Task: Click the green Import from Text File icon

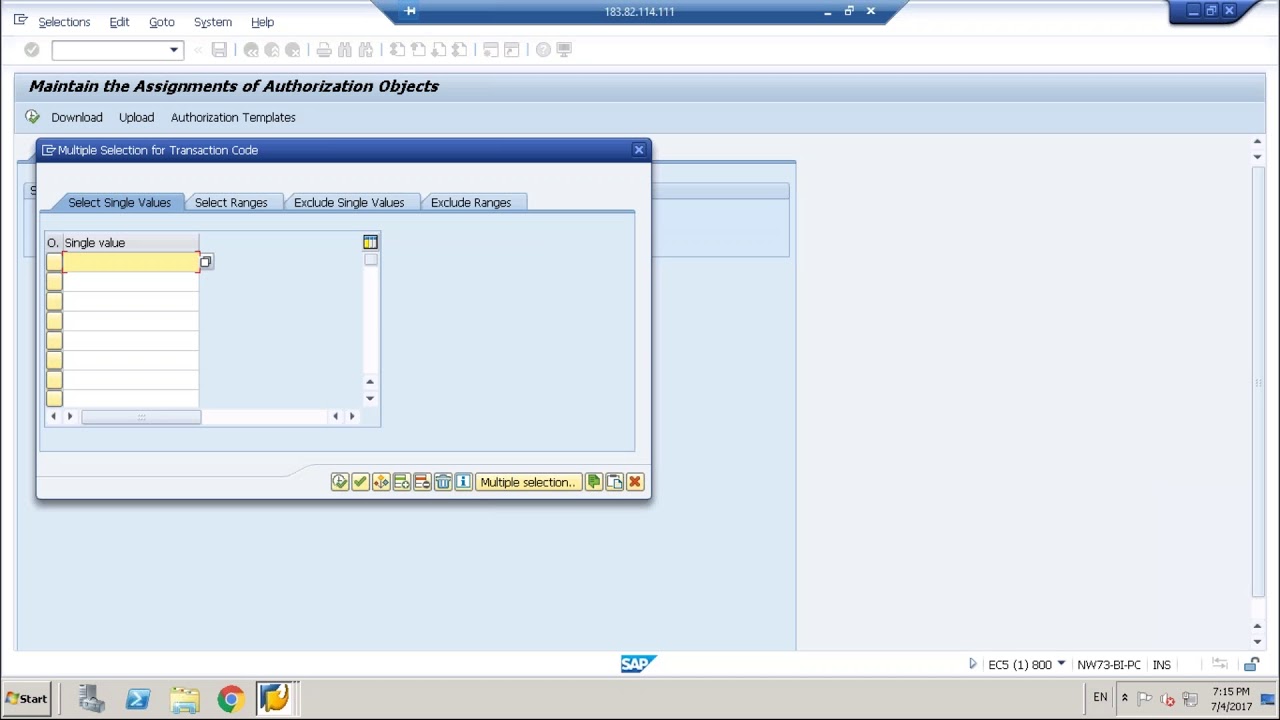Action: point(593,482)
